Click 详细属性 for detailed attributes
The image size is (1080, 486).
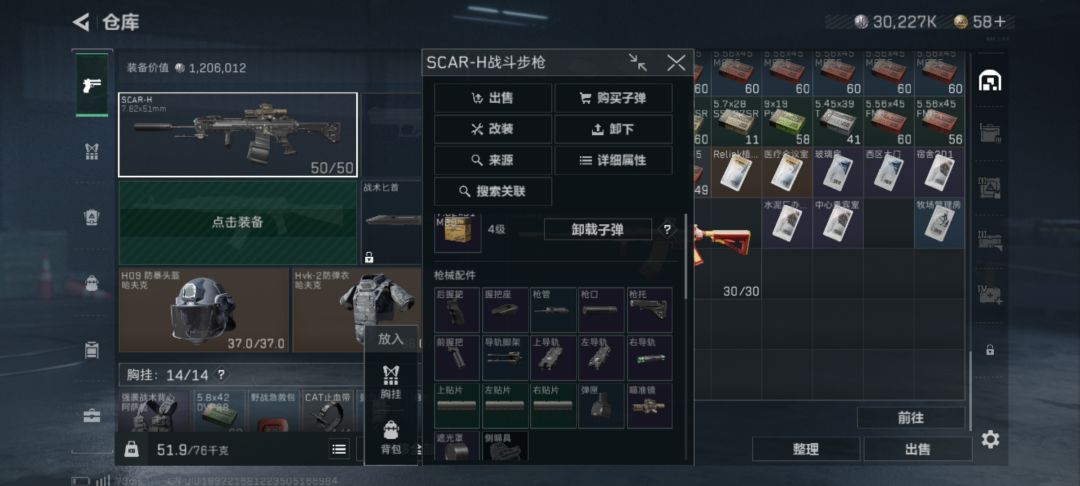pyautogui.click(x=613, y=160)
